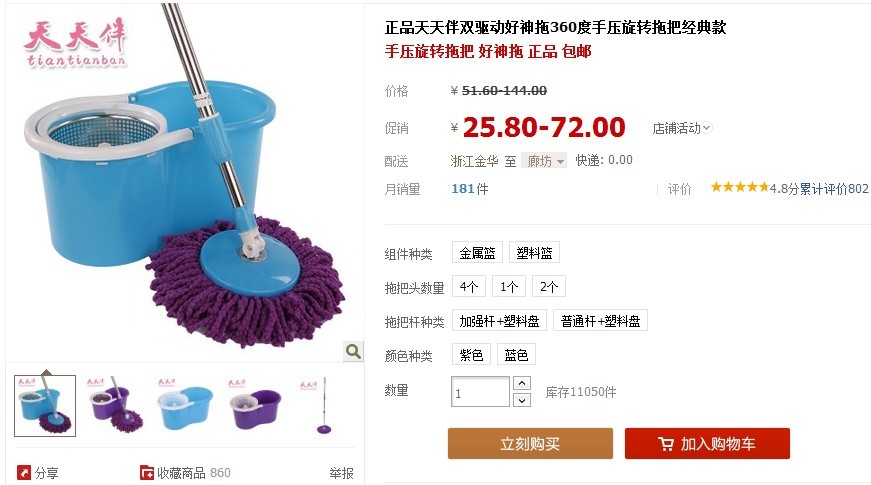This screenshot has height=485, width=871.
Task: Click the quantity input field
Action: point(480,392)
